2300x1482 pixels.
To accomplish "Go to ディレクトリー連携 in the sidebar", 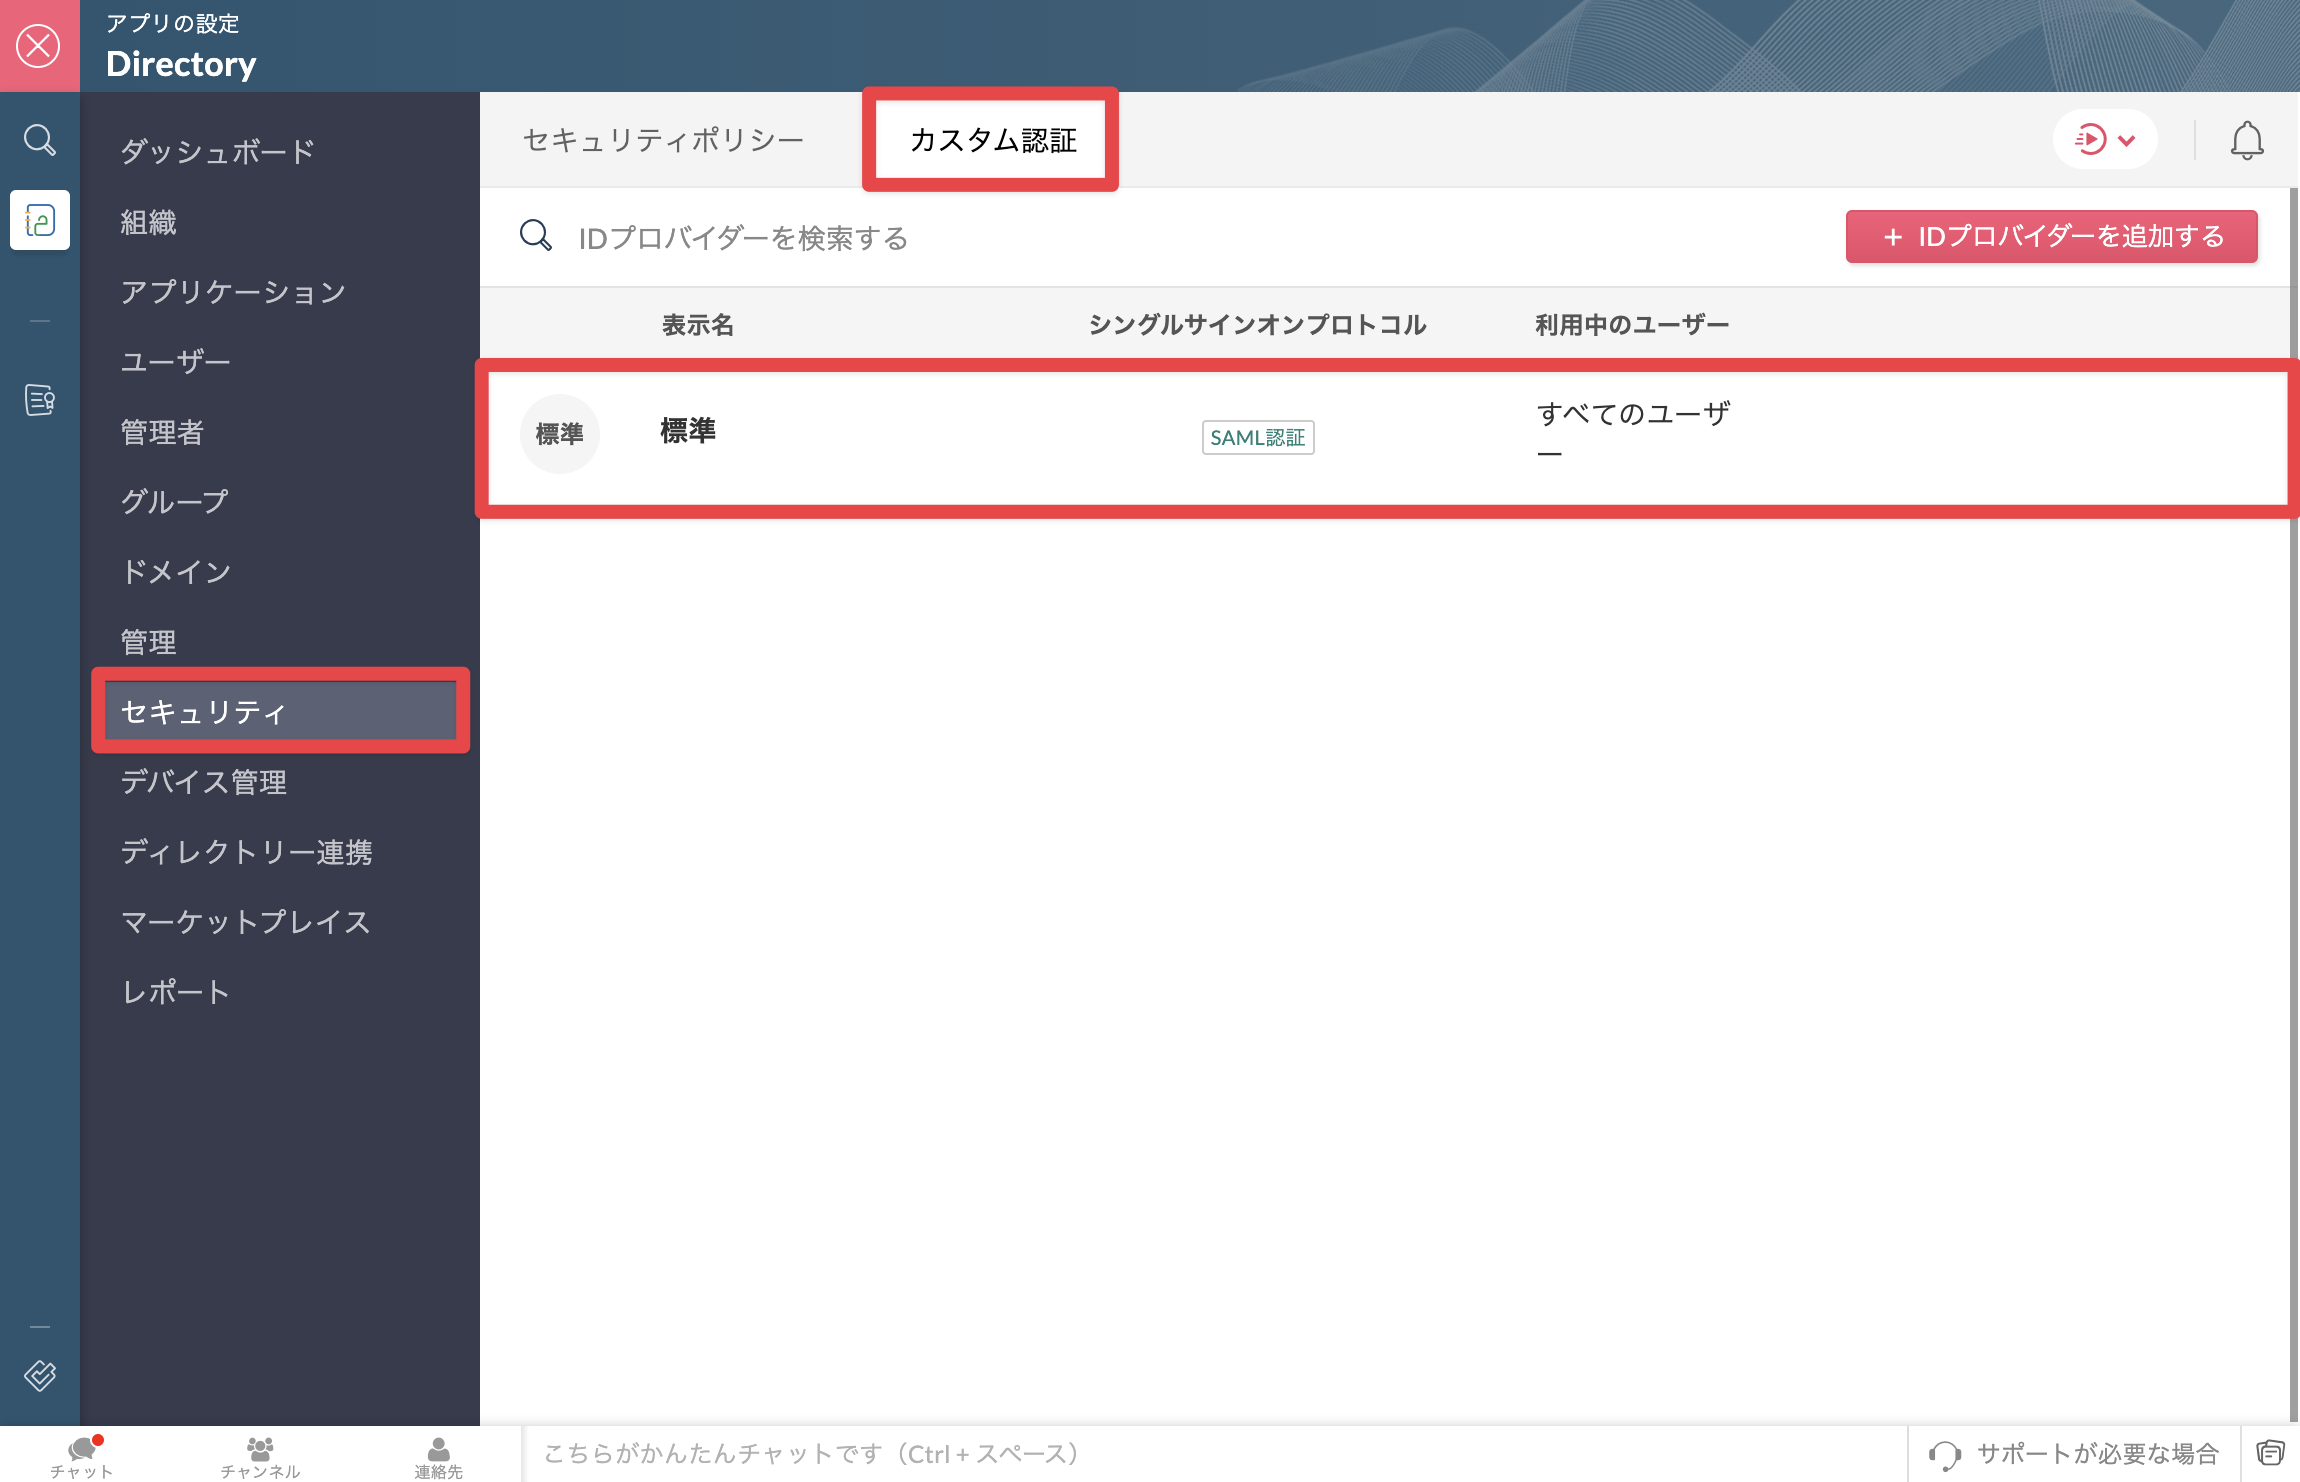I will (246, 852).
